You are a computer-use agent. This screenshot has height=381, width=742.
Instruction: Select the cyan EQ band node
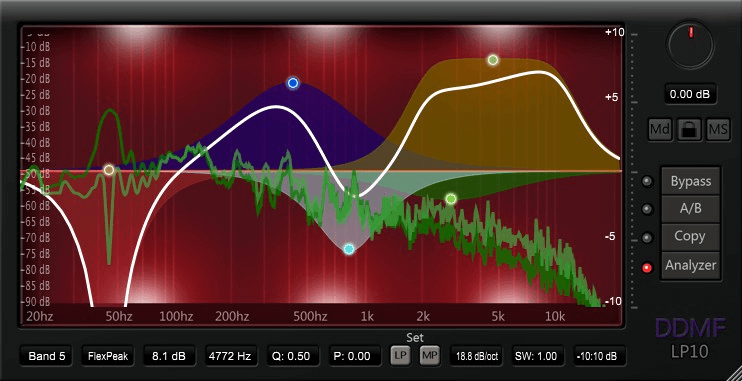pyautogui.click(x=349, y=249)
